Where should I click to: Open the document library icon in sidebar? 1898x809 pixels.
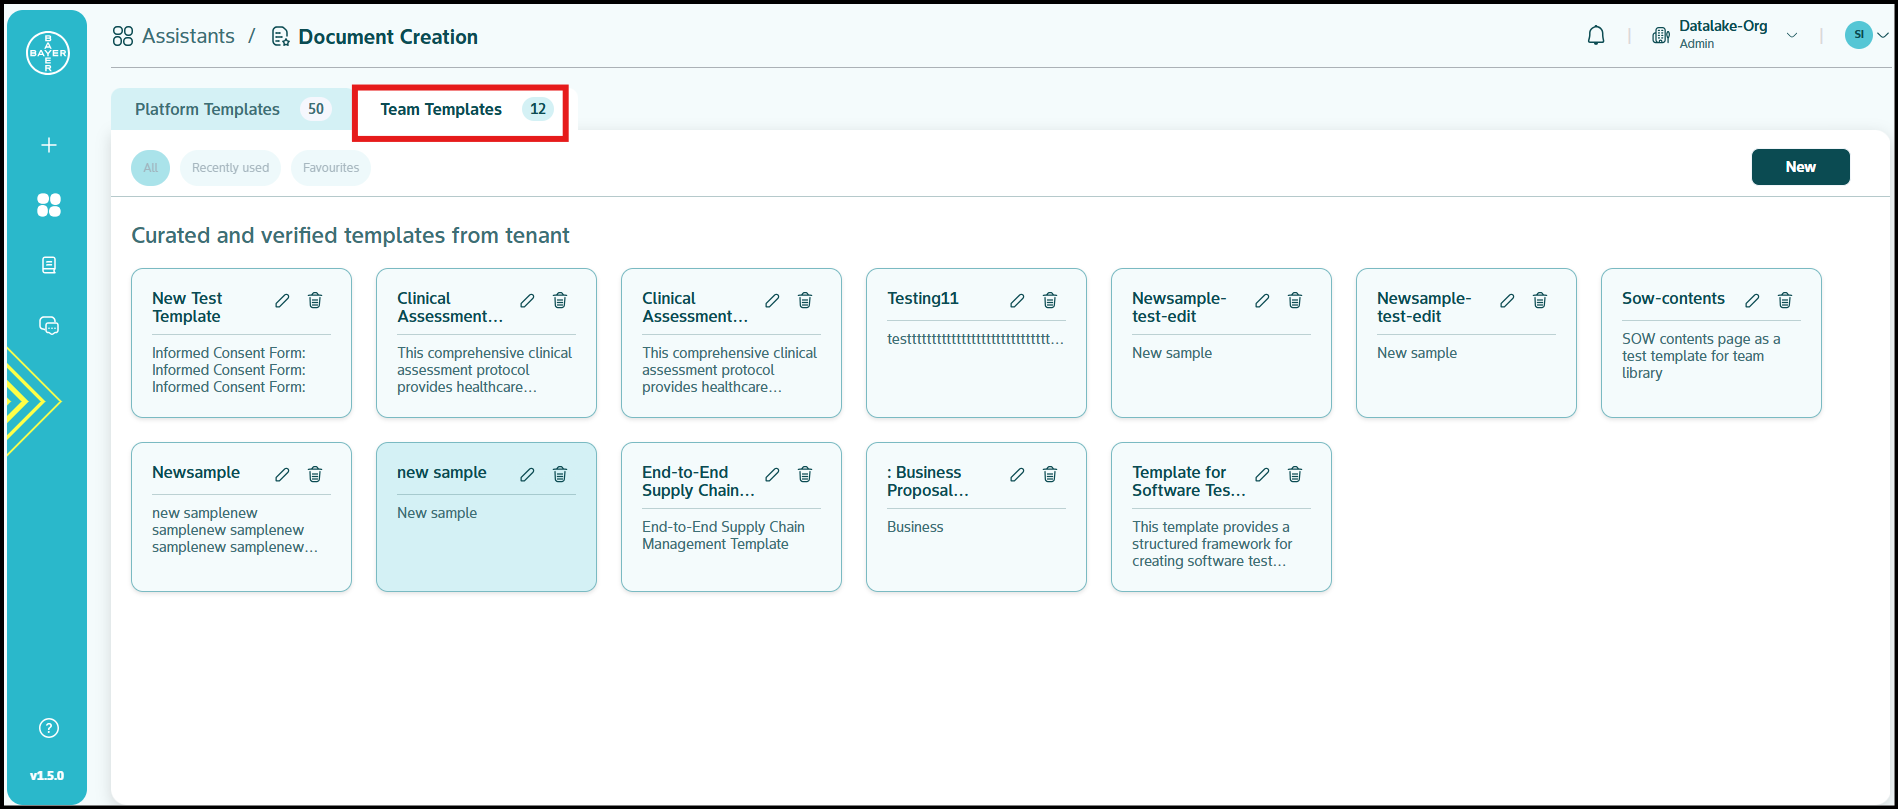click(48, 265)
